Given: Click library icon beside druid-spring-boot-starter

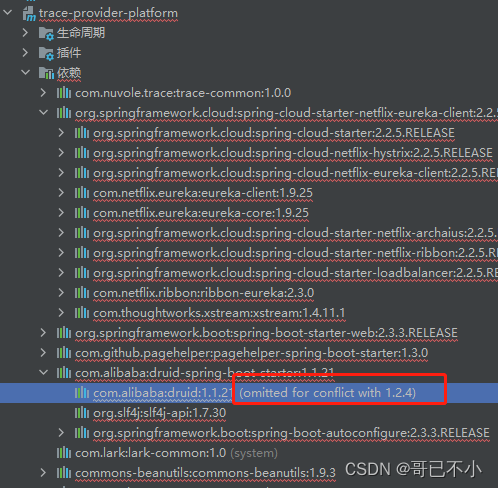Looking at the screenshot, I should [x=64, y=373].
